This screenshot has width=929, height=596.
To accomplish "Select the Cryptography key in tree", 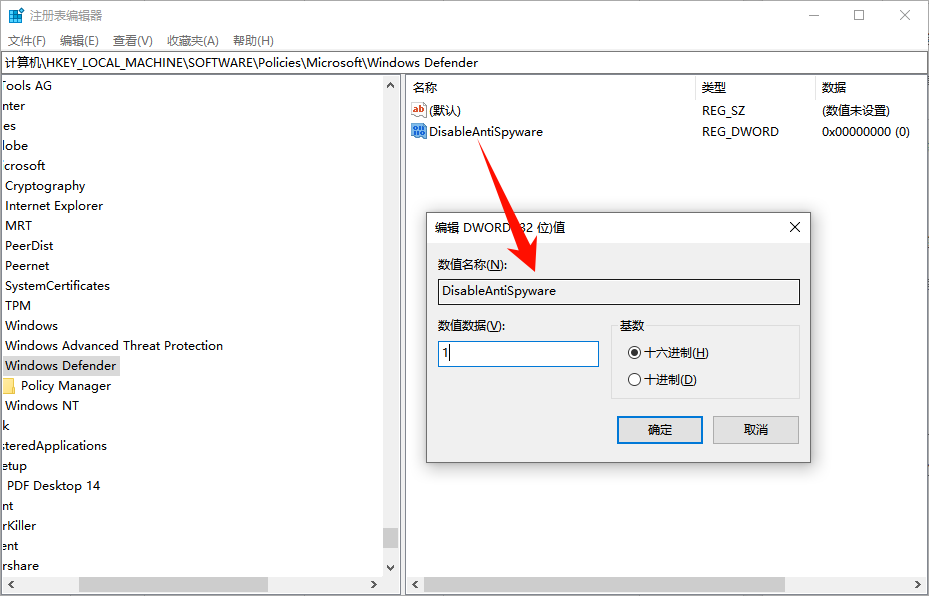I will click(x=45, y=186).
